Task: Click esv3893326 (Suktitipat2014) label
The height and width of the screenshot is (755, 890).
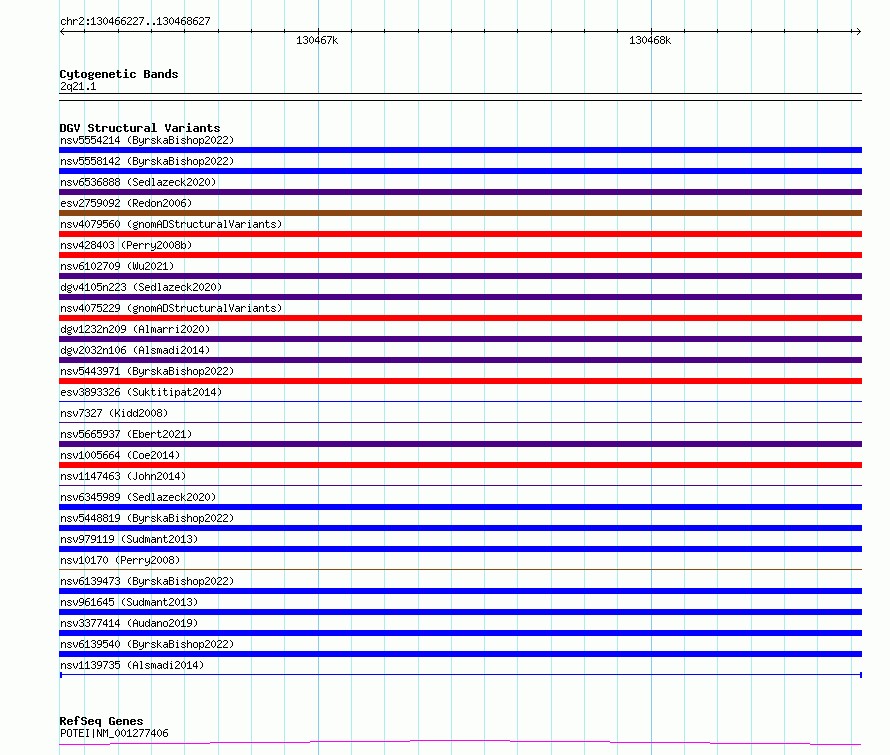Action: point(141,392)
